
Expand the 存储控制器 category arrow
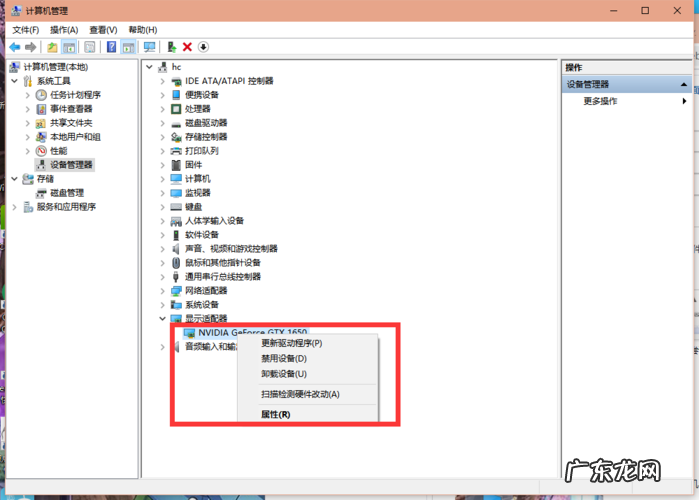click(162, 137)
